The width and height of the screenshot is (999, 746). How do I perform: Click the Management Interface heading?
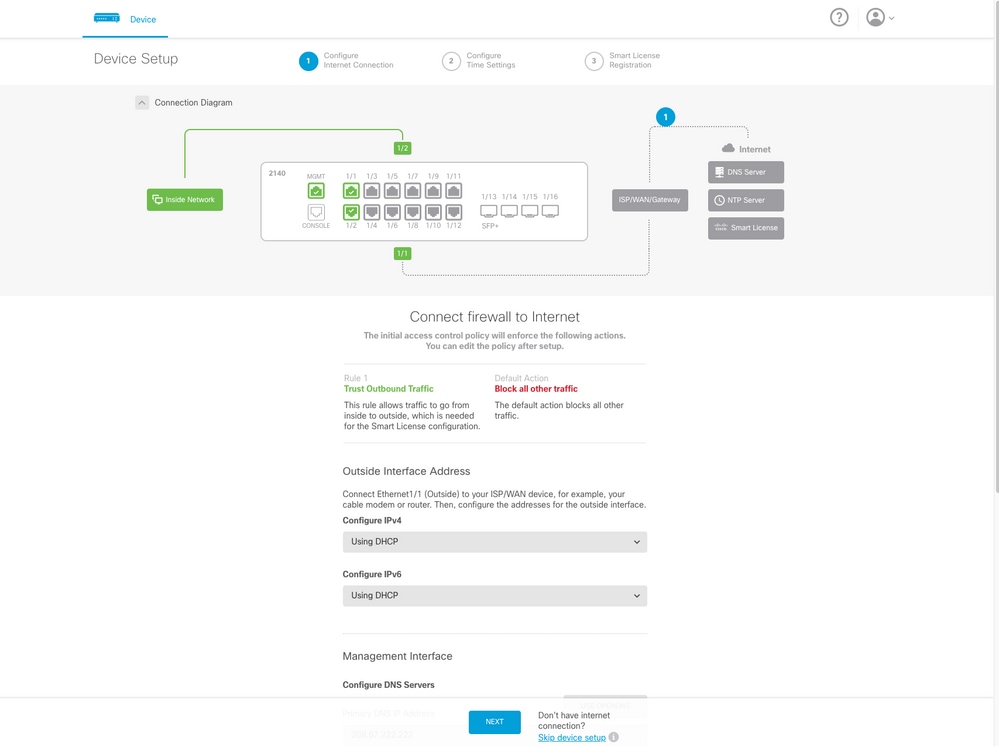click(x=398, y=656)
